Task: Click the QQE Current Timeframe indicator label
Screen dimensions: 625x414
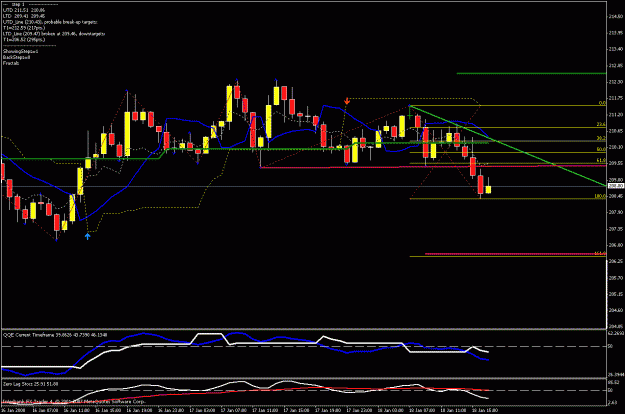Action: click(x=55, y=335)
